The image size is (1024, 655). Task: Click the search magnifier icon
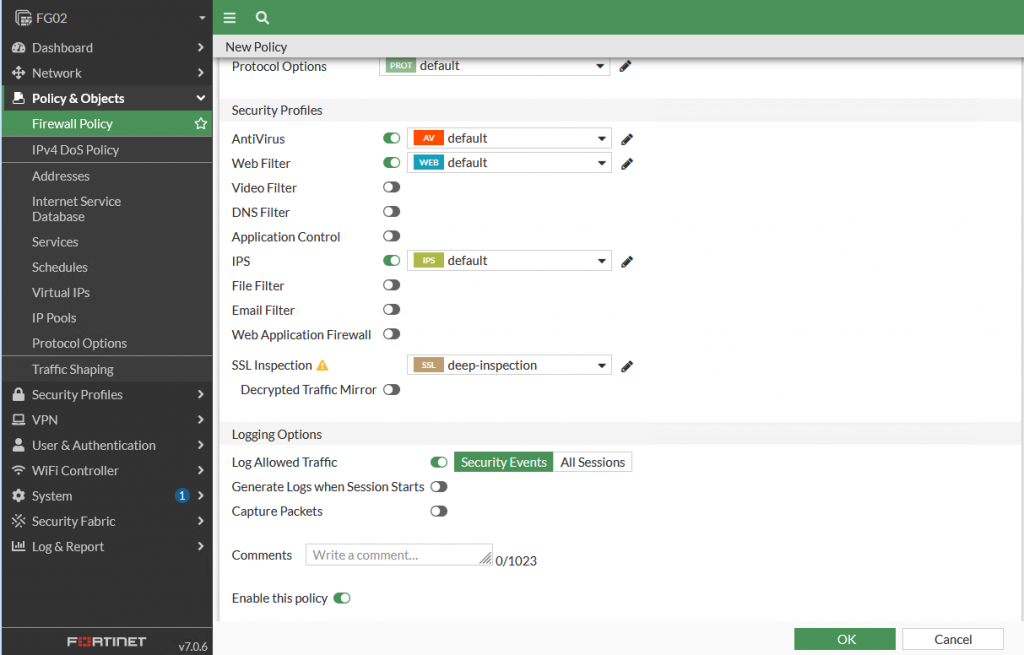pos(262,18)
